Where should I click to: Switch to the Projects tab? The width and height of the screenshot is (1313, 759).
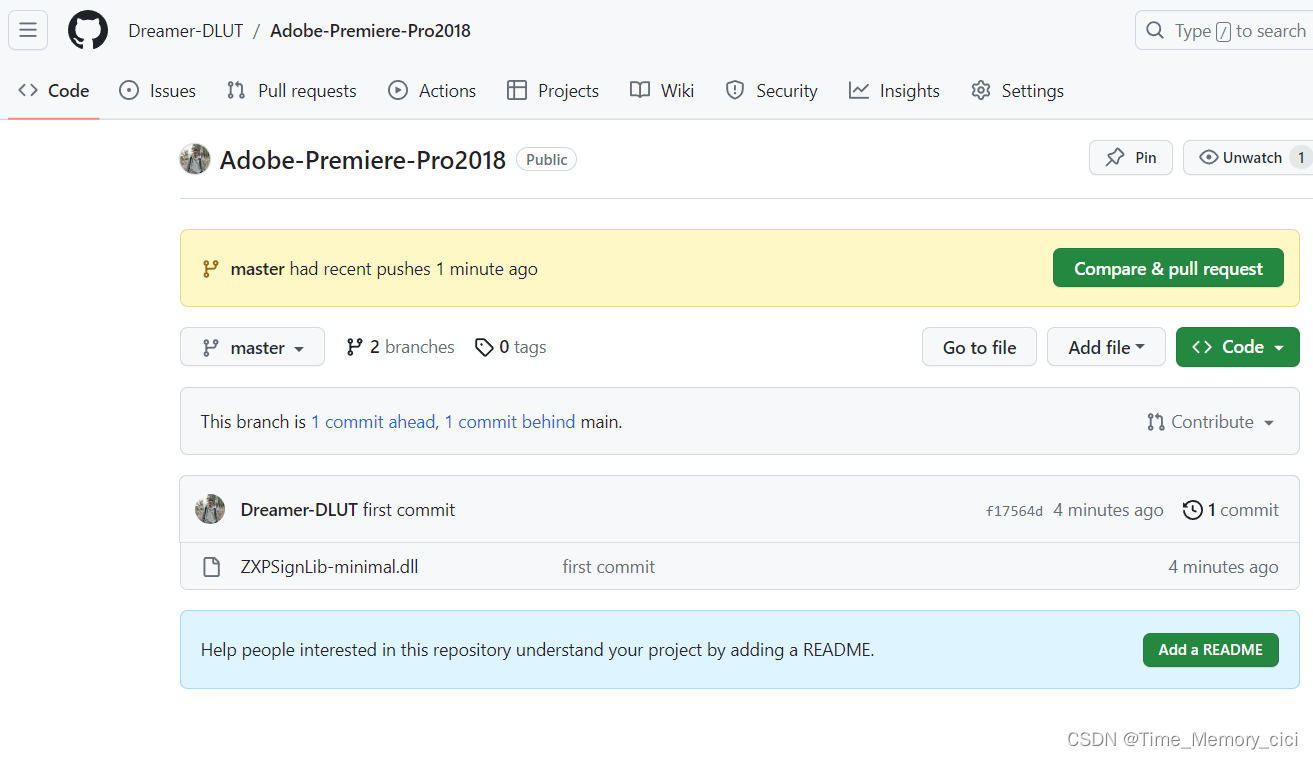click(x=553, y=91)
